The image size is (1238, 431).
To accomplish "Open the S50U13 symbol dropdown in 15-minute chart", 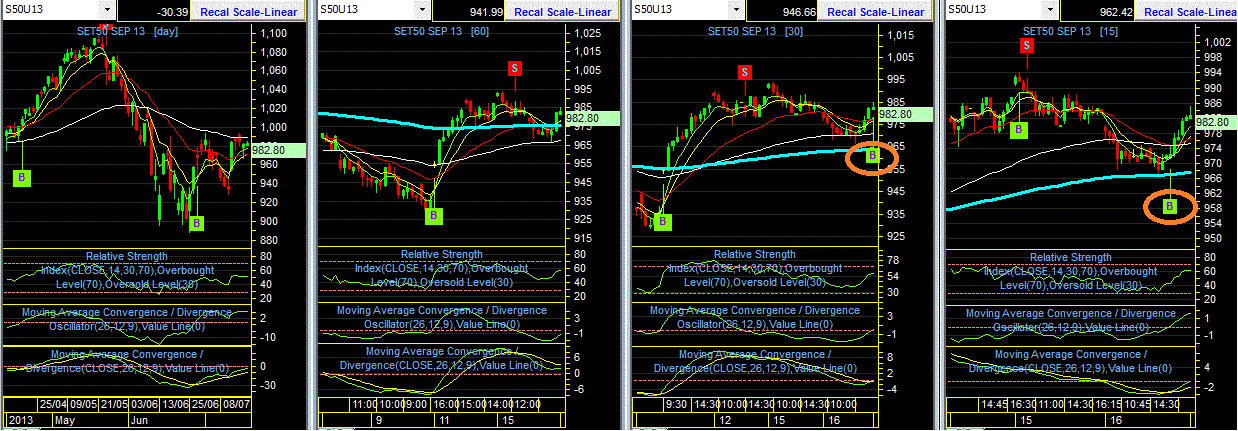I will click(x=1049, y=10).
